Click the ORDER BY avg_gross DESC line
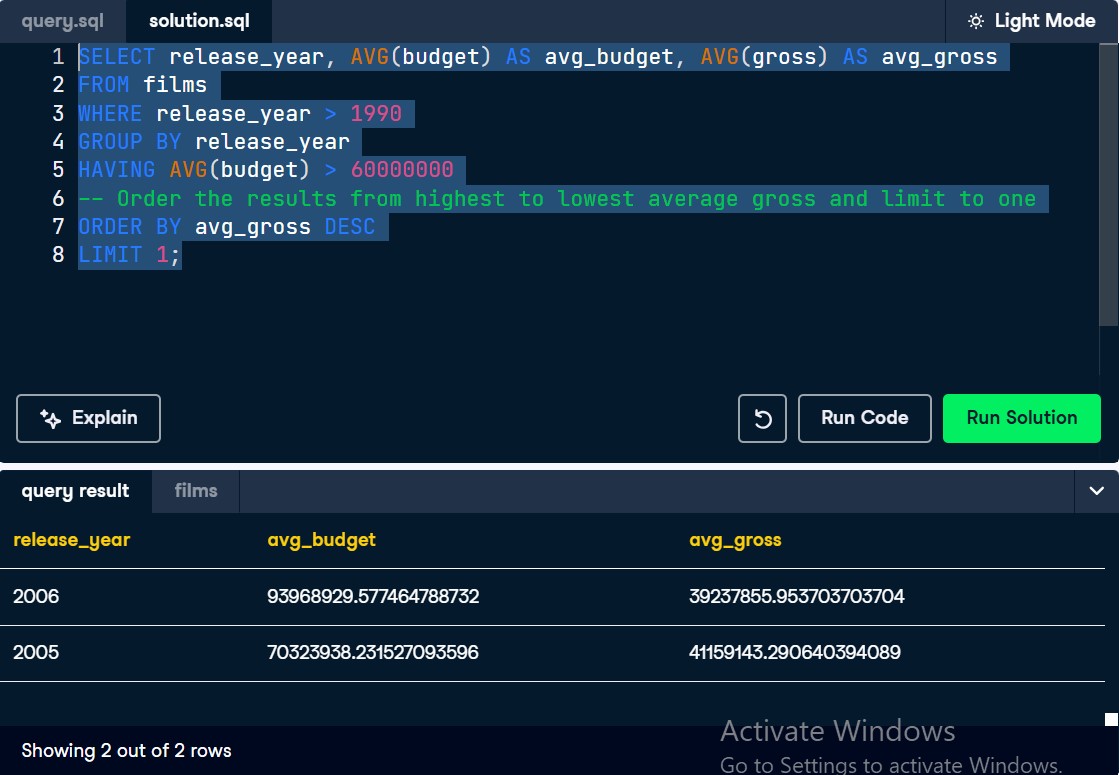This screenshot has width=1119, height=775. point(227,227)
